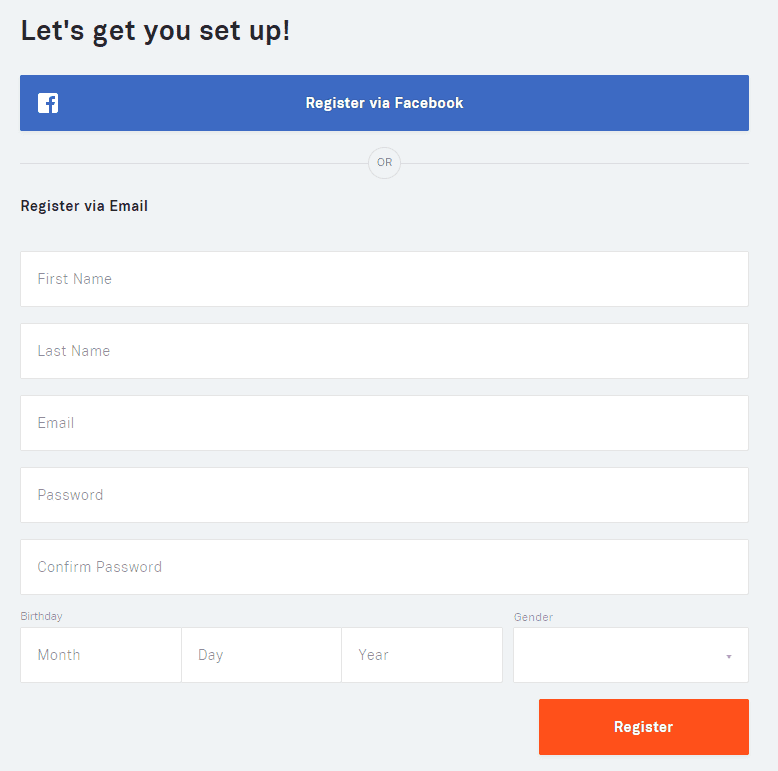Viewport: 778px width, 771px height.
Task: Choose Register via Facebook button text
Action: [384, 103]
